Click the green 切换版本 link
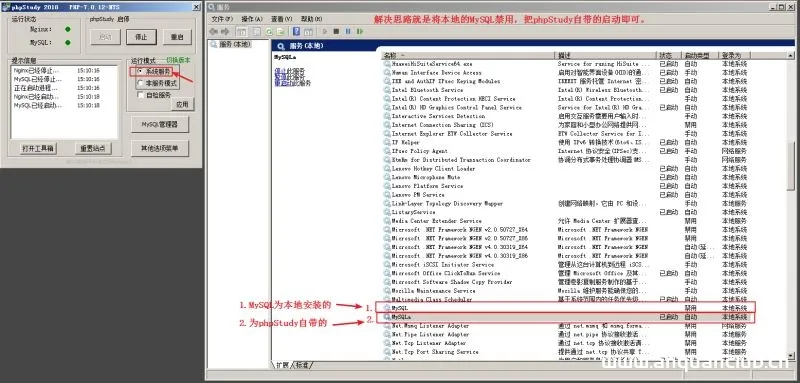 click(x=178, y=60)
